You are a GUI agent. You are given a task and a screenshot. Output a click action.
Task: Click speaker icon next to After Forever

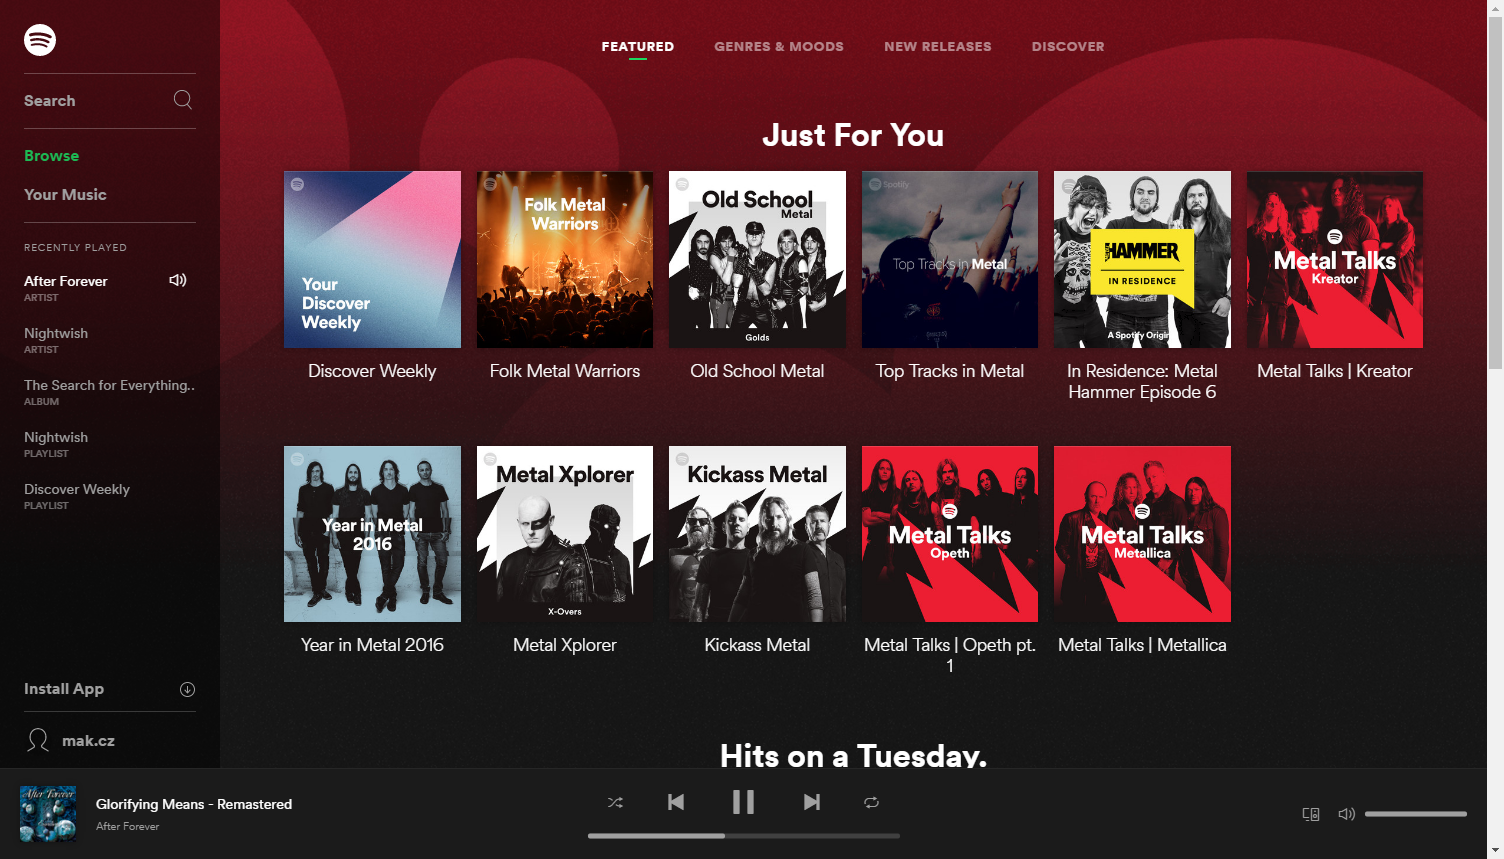coord(178,280)
